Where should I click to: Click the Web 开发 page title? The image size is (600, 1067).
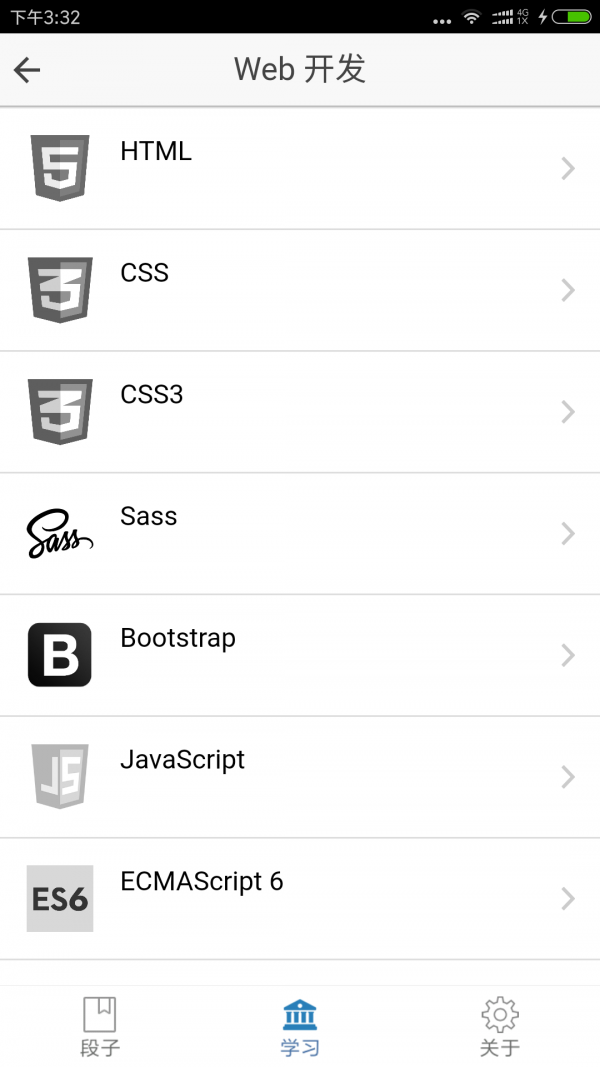point(300,69)
